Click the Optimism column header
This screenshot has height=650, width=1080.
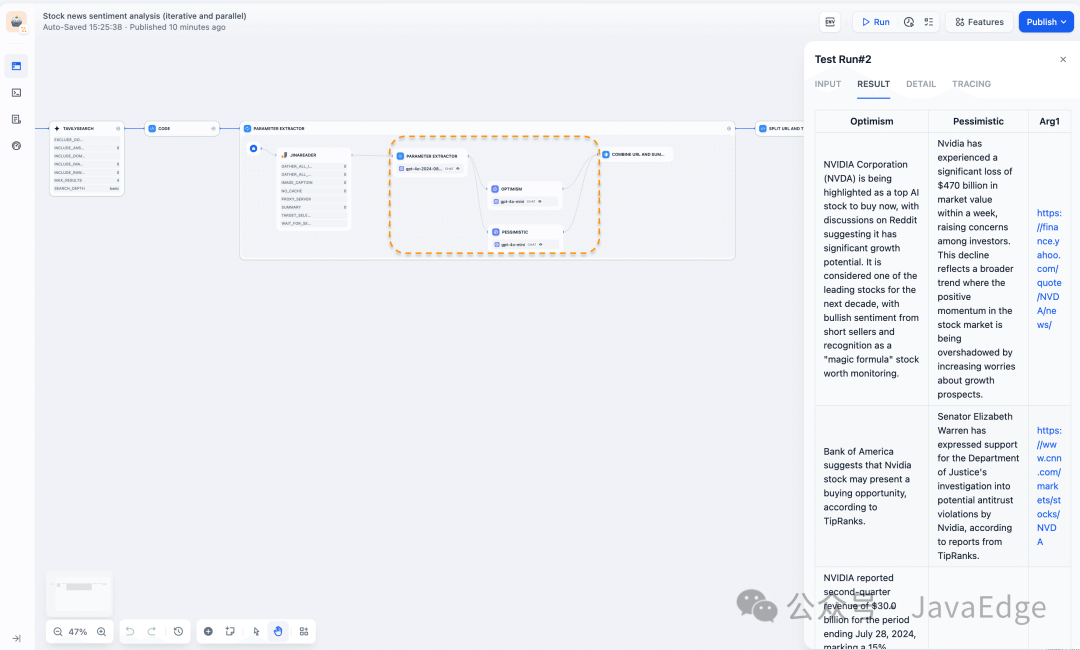871,121
